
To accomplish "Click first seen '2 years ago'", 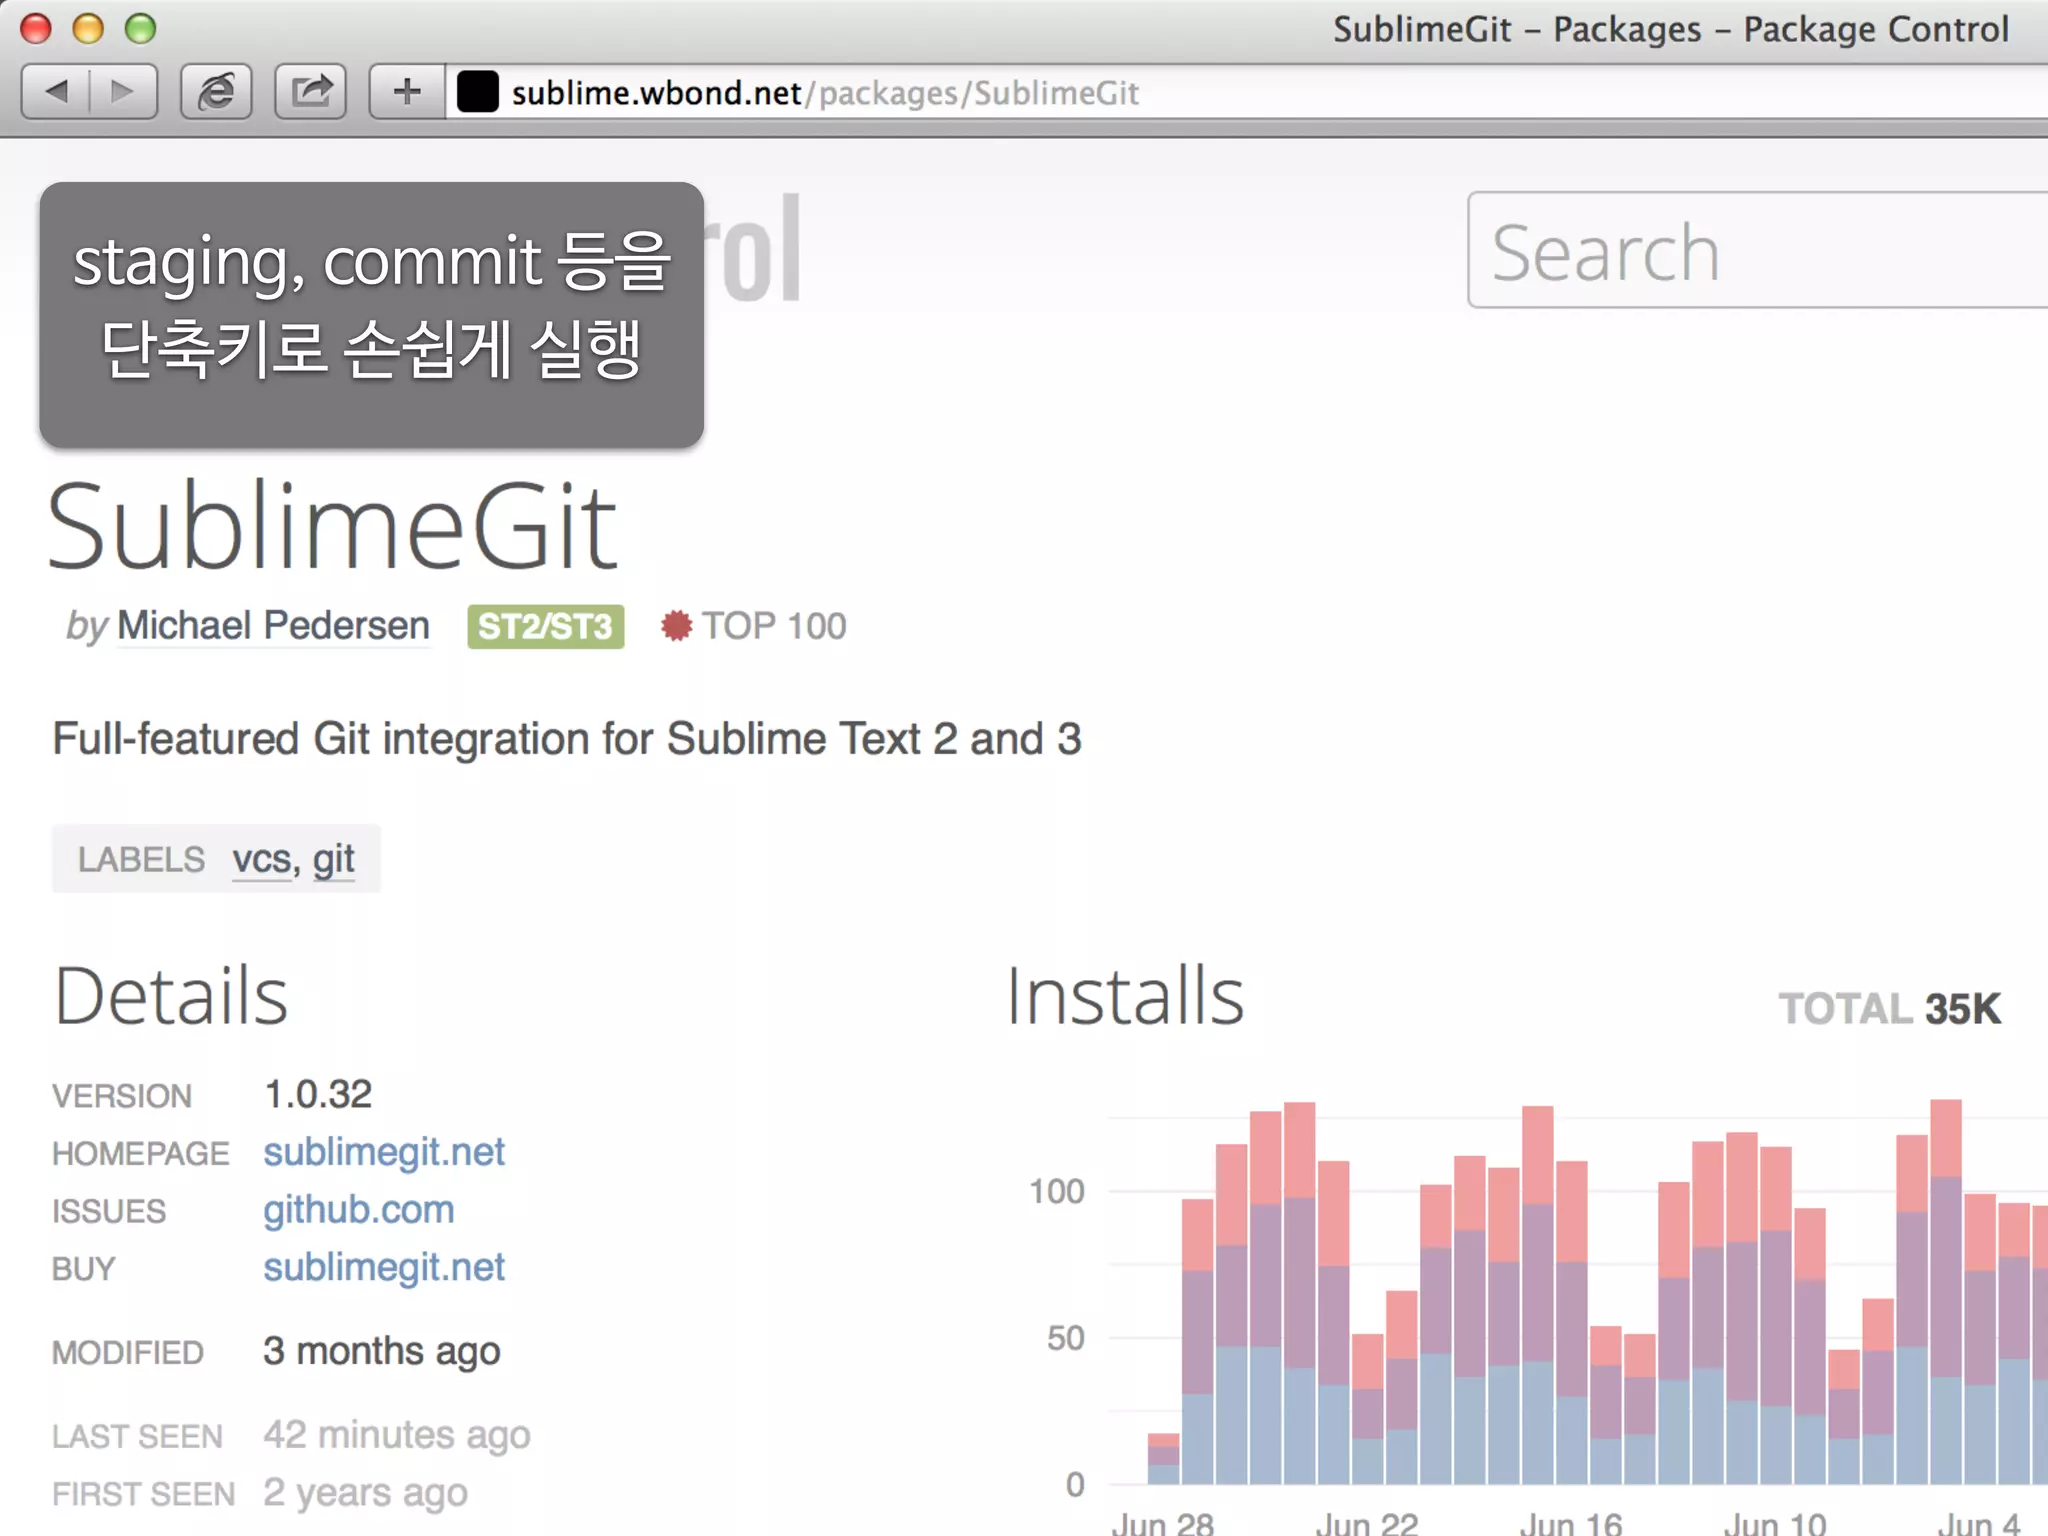I will click(365, 1493).
